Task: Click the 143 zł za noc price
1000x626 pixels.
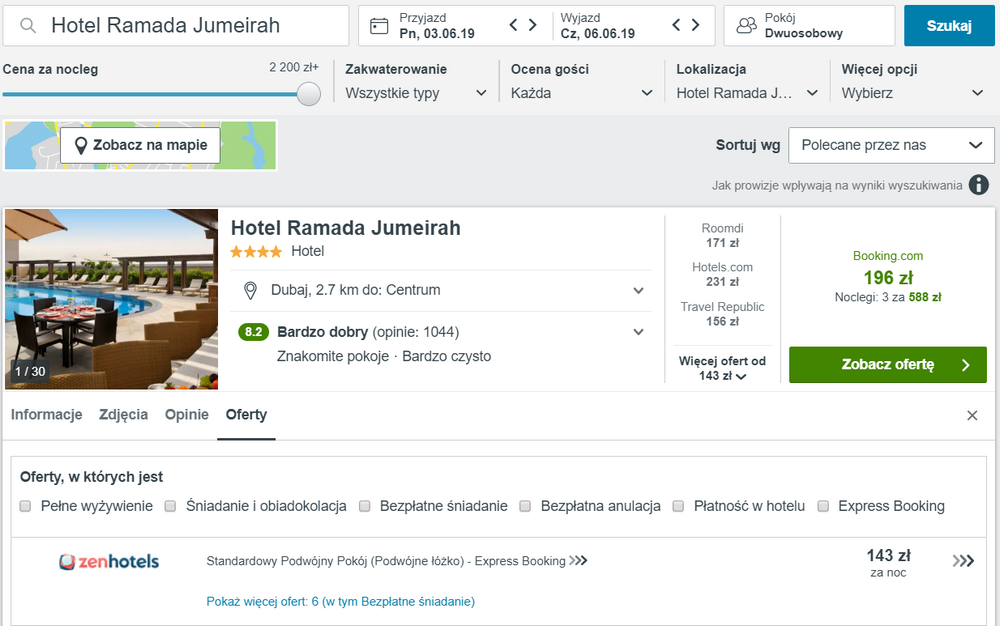Action: (888, 563)
